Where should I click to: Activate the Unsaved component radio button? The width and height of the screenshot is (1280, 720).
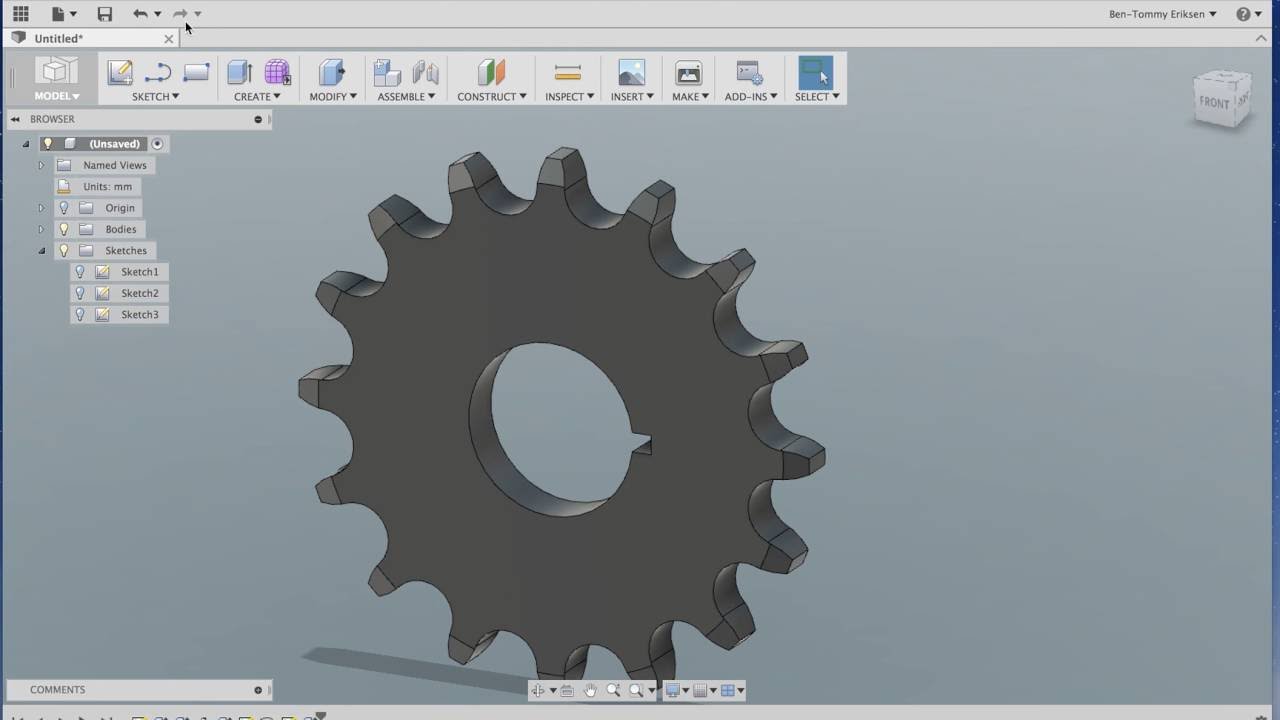pos(157,144)
